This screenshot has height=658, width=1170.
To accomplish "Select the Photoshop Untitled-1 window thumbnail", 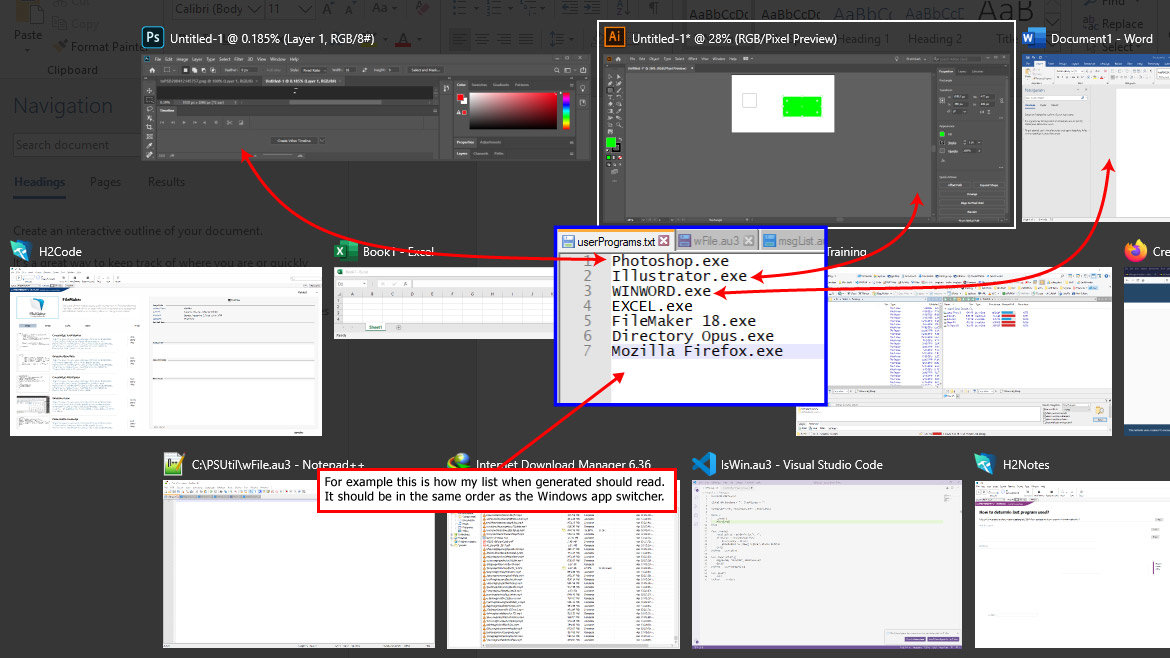I will click(366, 107).
